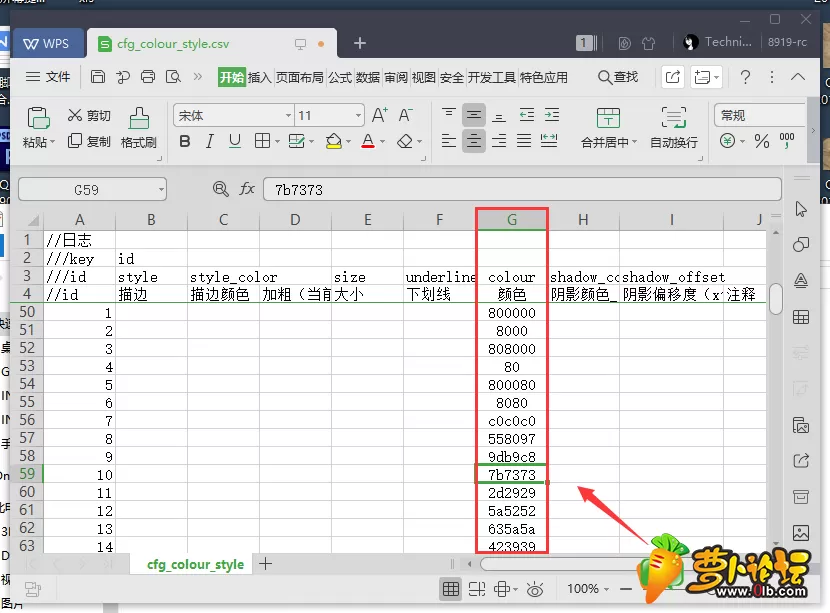
Task: Click the currency format icon
Action: [x=727, y=141]
